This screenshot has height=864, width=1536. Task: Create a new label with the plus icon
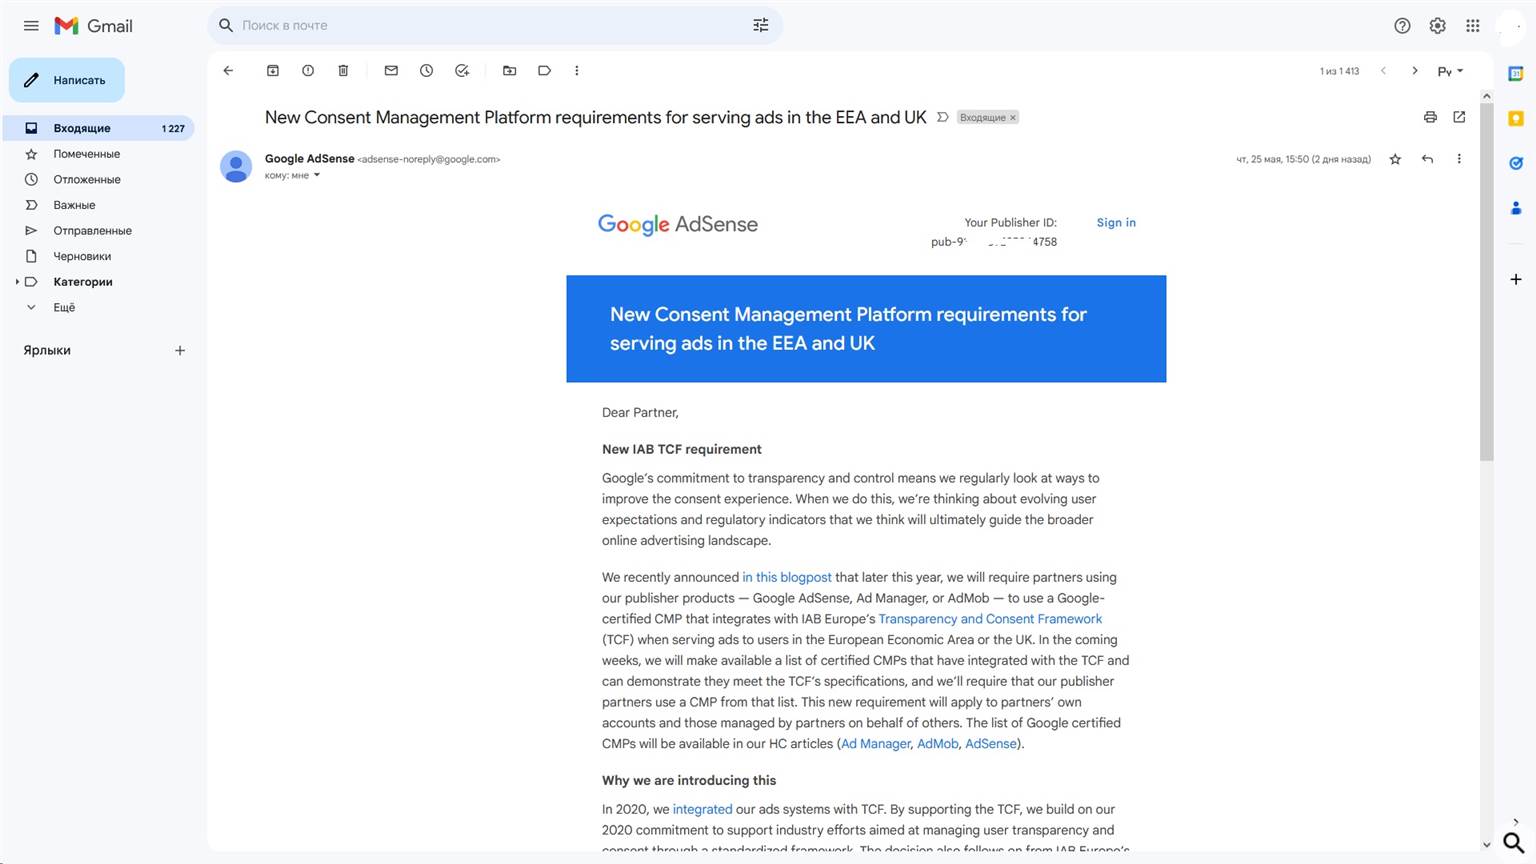click(x=180, y=351)
